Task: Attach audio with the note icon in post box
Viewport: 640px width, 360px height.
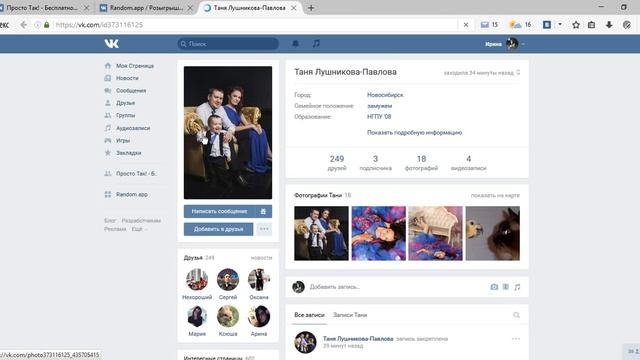Action: click(517, 287)
